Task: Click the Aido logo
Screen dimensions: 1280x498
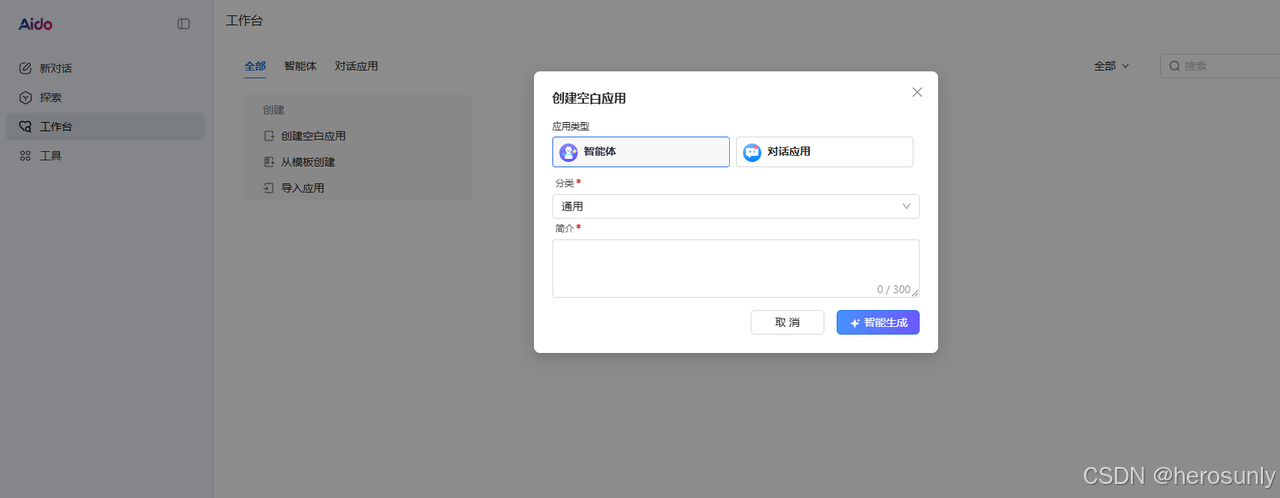Action: (x=35, y=23)
